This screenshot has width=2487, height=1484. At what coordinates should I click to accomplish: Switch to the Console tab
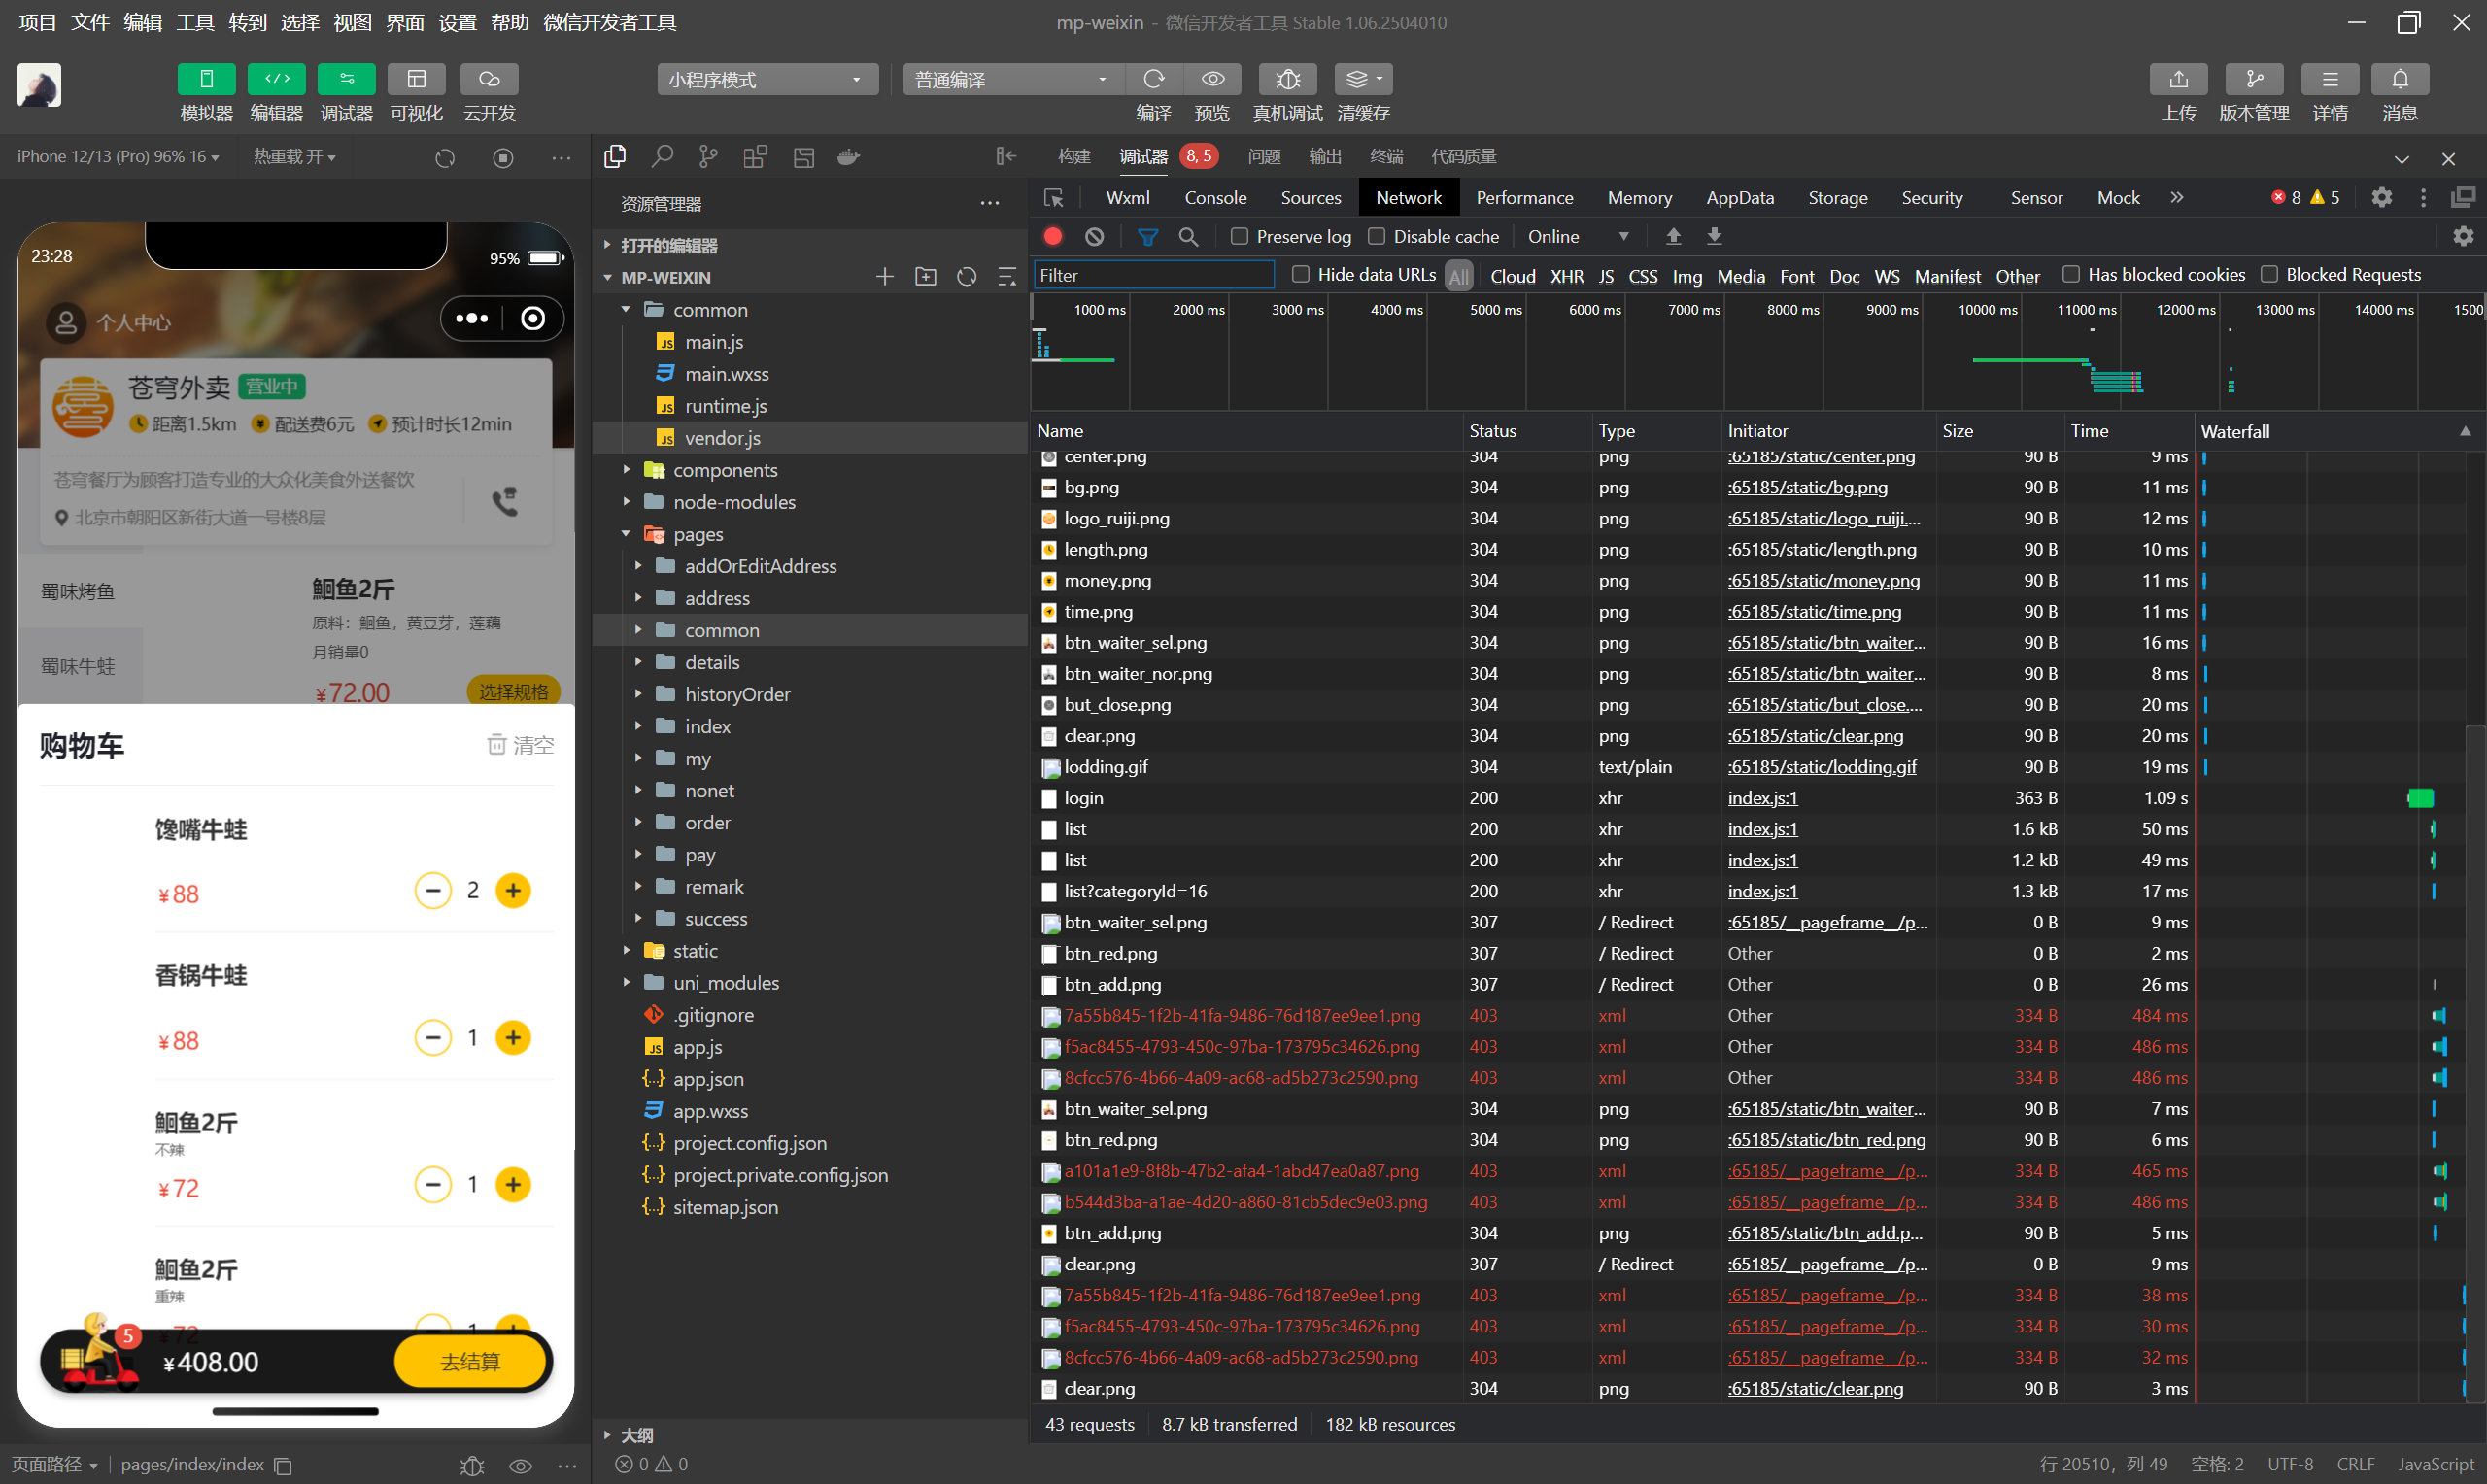coord(1214,198)
